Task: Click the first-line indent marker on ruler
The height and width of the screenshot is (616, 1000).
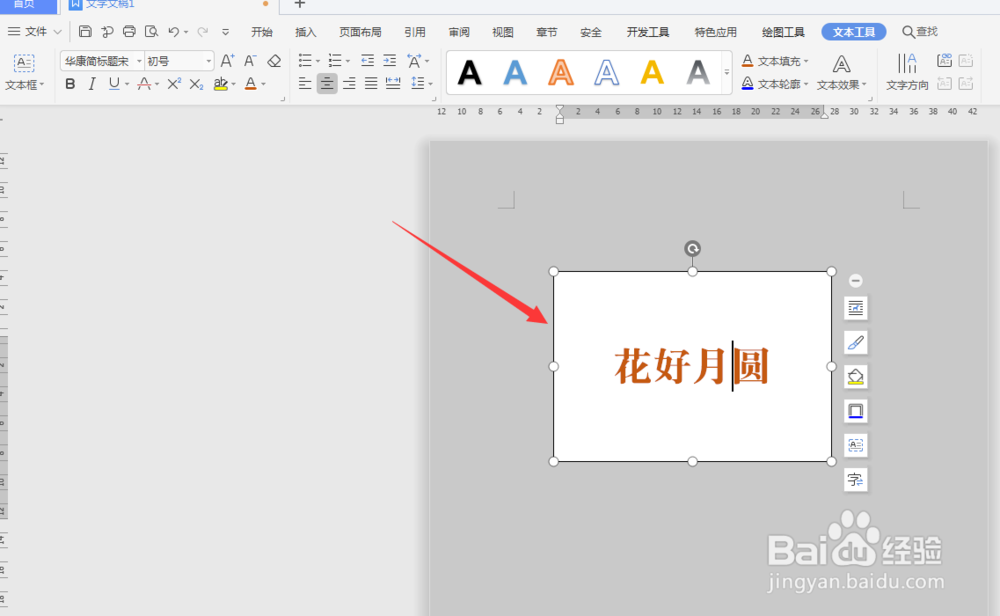Action: pos(559,109)
